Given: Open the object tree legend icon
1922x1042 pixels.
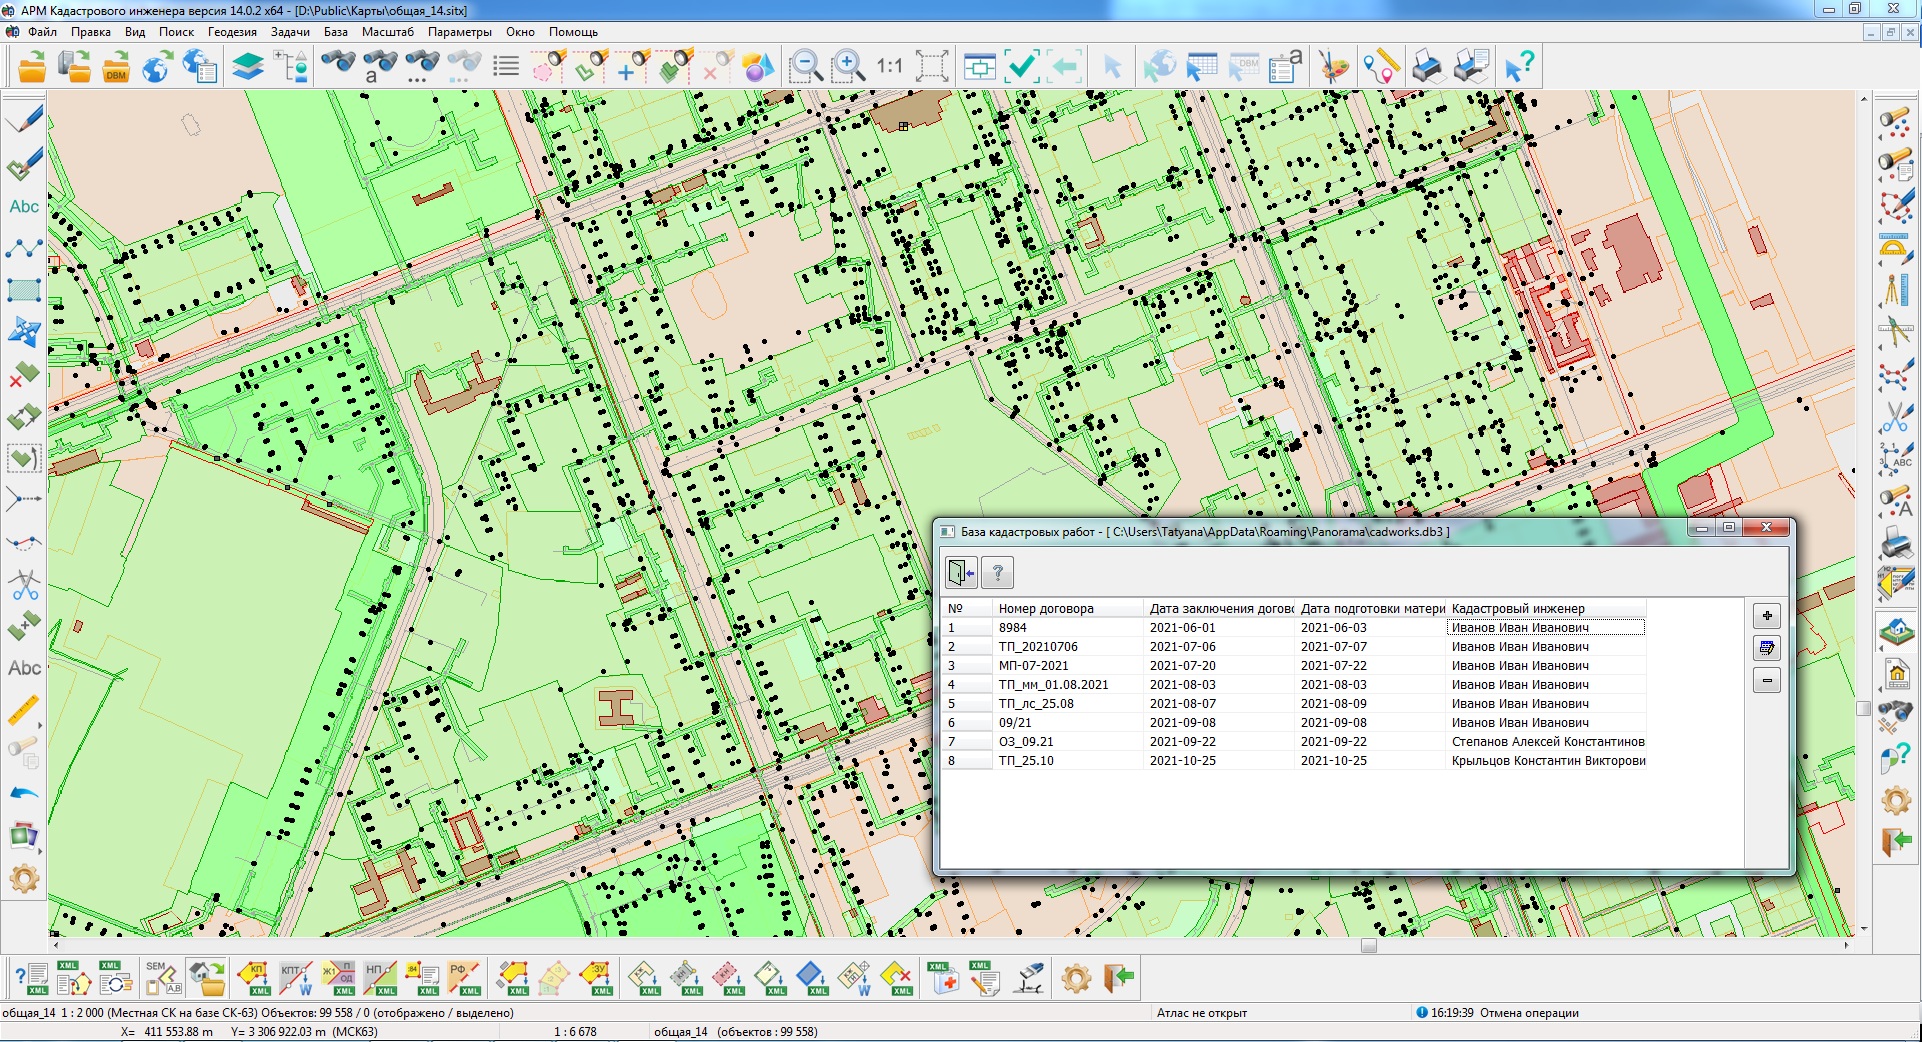Looking at the screenshot, I should pos(291,67).
